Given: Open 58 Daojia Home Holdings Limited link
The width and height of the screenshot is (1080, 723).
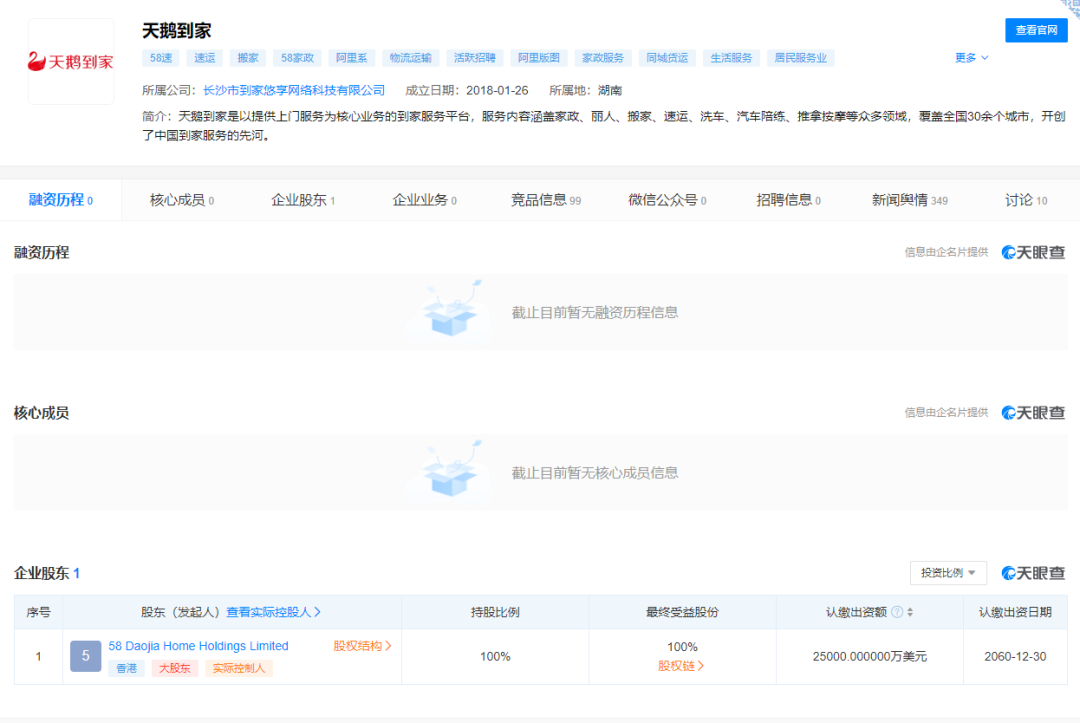Looking at the screenshot, I should tap(198, 646).
